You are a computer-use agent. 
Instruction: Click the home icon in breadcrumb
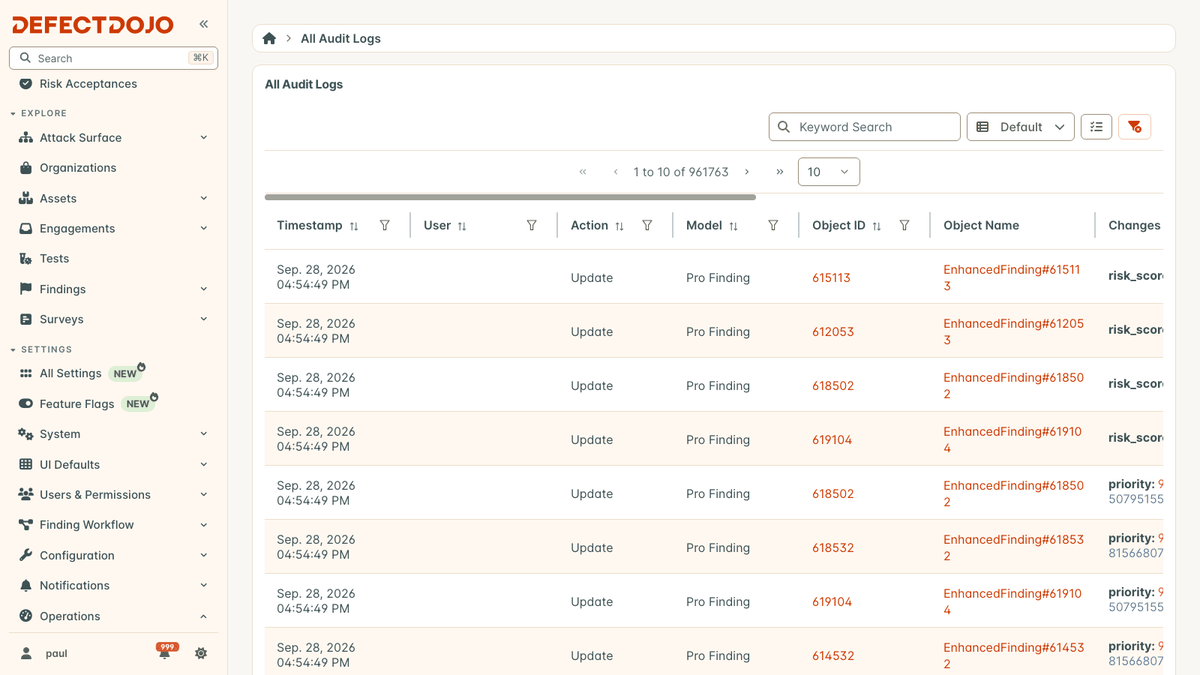pyautogui.click(x=269, y=39)
